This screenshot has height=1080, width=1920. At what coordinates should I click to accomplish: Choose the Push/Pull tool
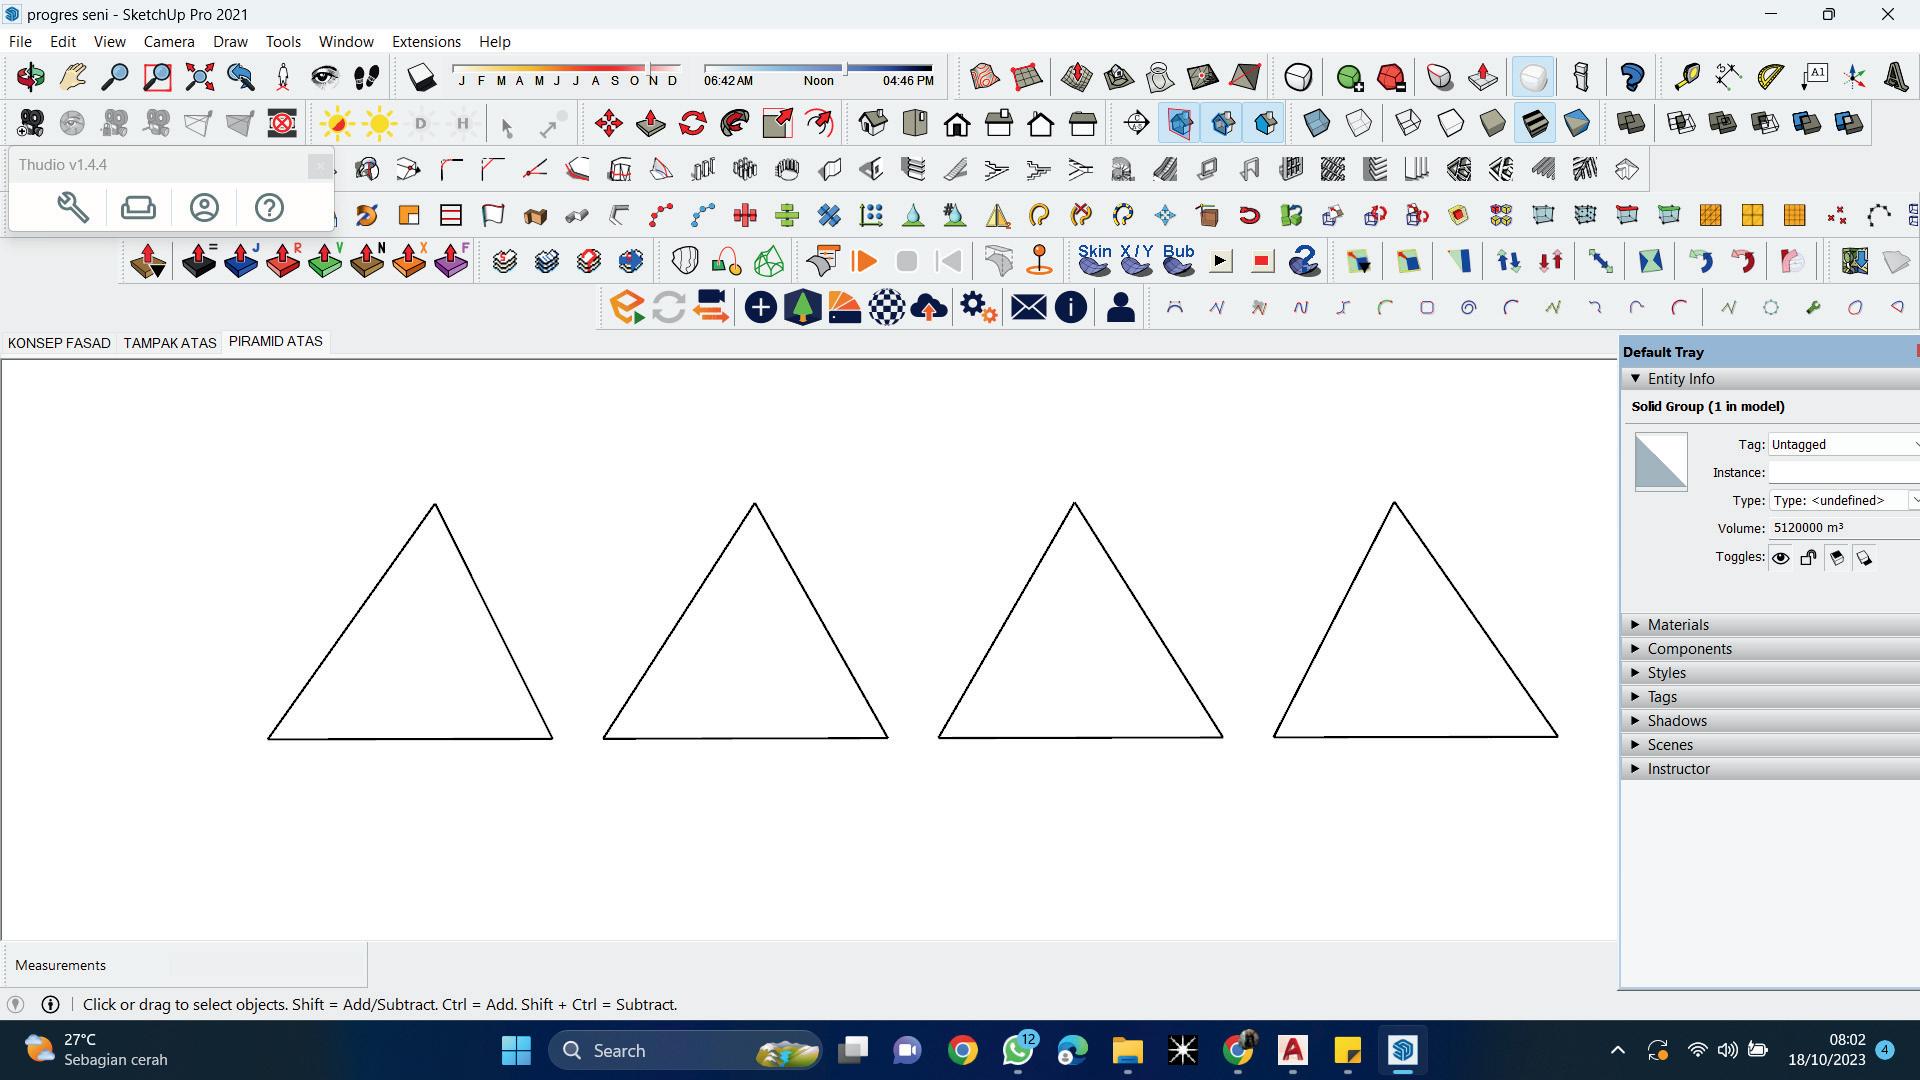click(650, 123)
